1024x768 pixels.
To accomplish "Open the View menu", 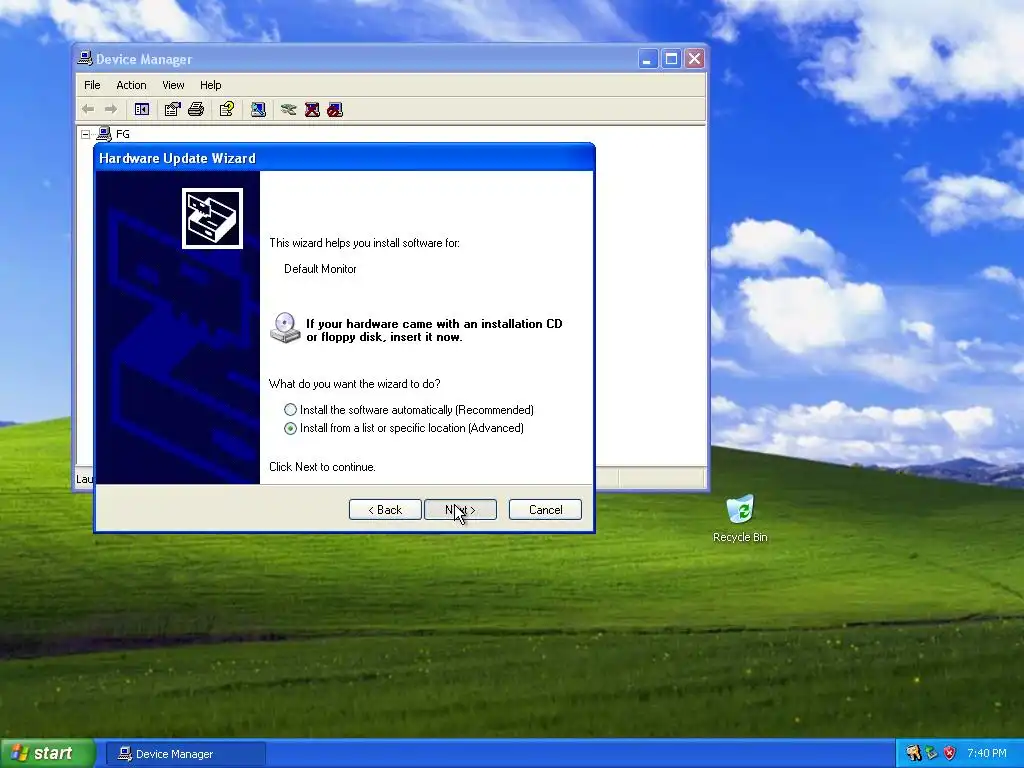I will (x=173, y=85).
